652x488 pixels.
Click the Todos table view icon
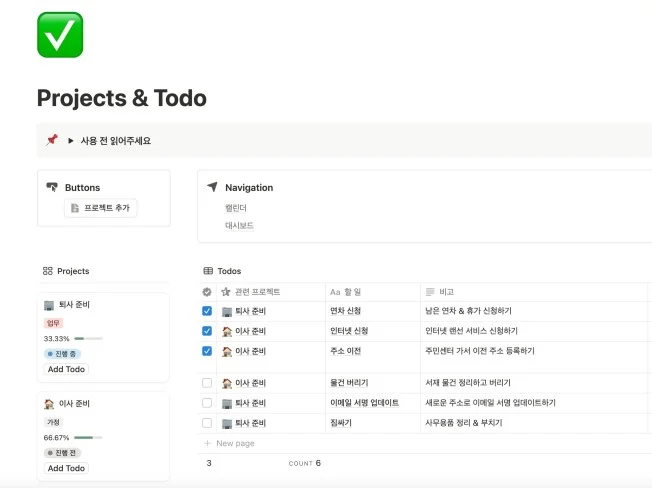pyautogui.click(x=208, y=271)
